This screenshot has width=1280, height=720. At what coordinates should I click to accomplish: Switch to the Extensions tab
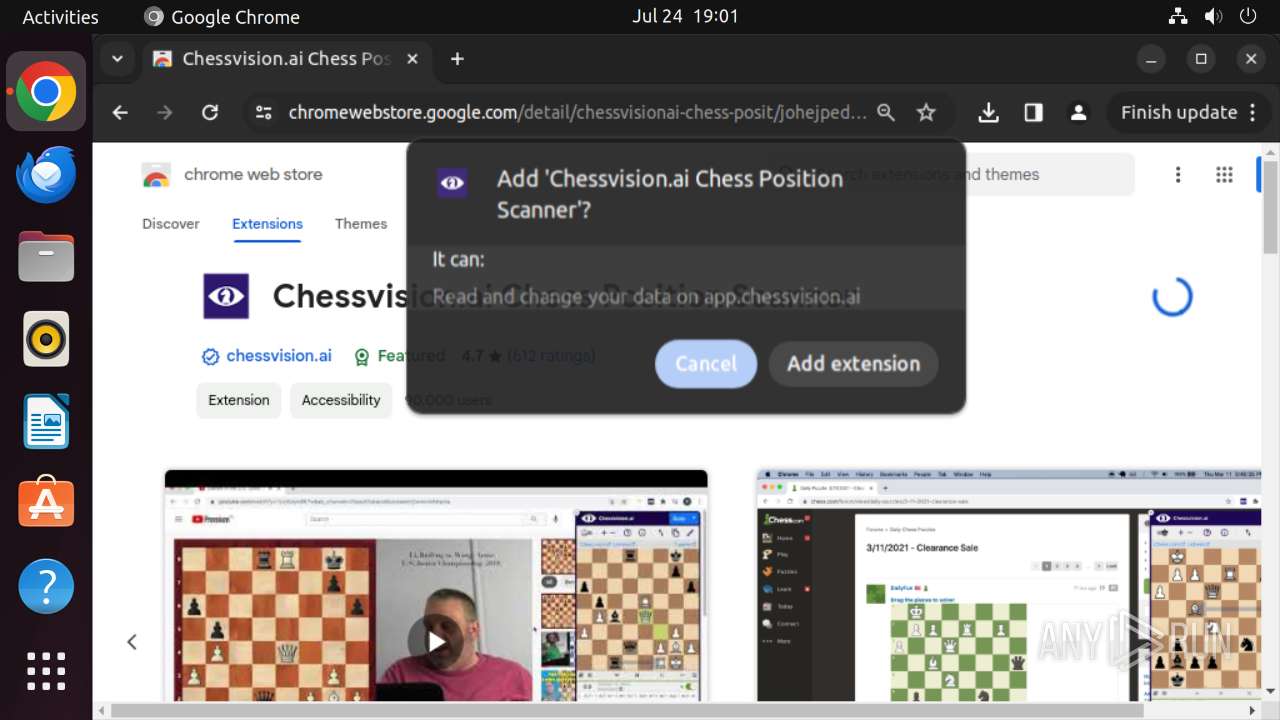(267, 224)
